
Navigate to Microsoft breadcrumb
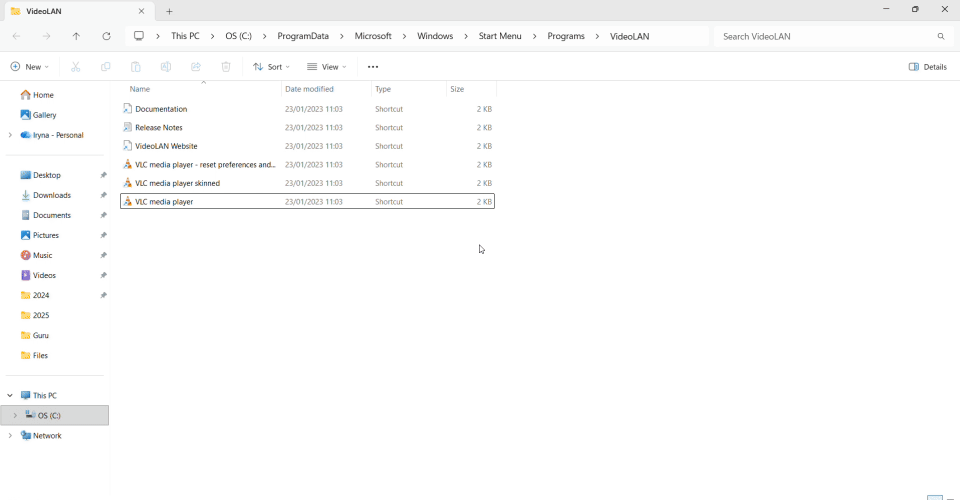373,36
